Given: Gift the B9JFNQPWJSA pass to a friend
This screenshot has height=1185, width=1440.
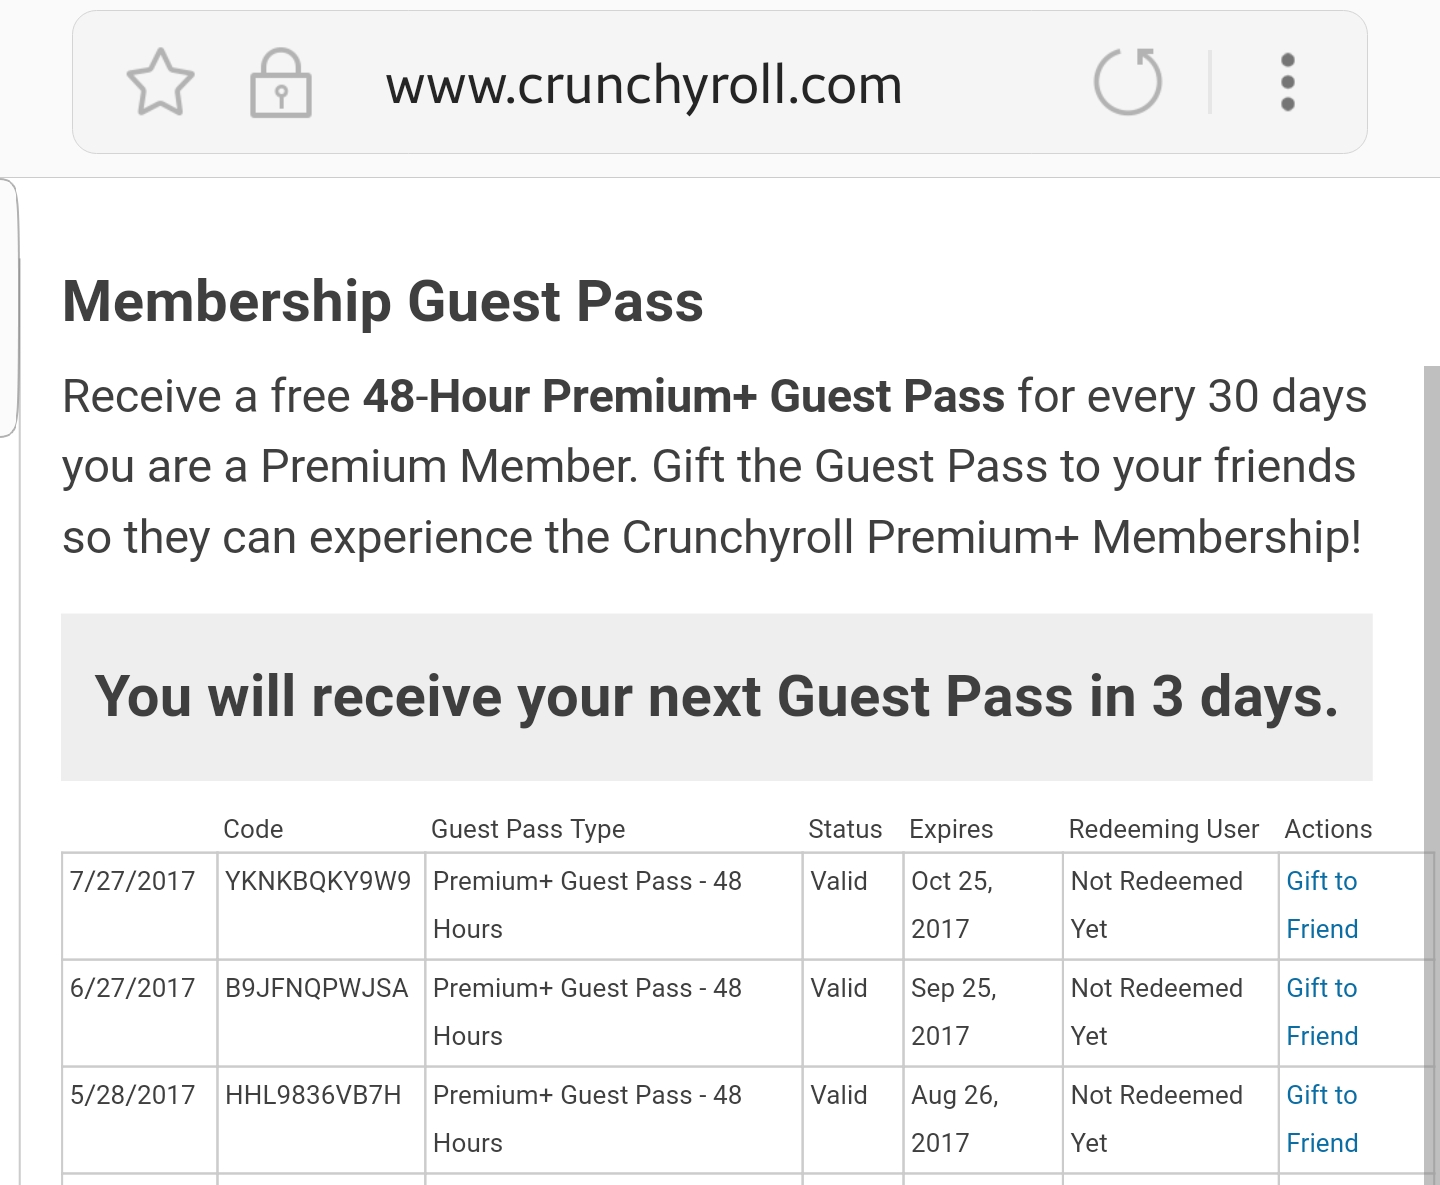Looking at the screenshot, I should [x=1321, y=1012].
